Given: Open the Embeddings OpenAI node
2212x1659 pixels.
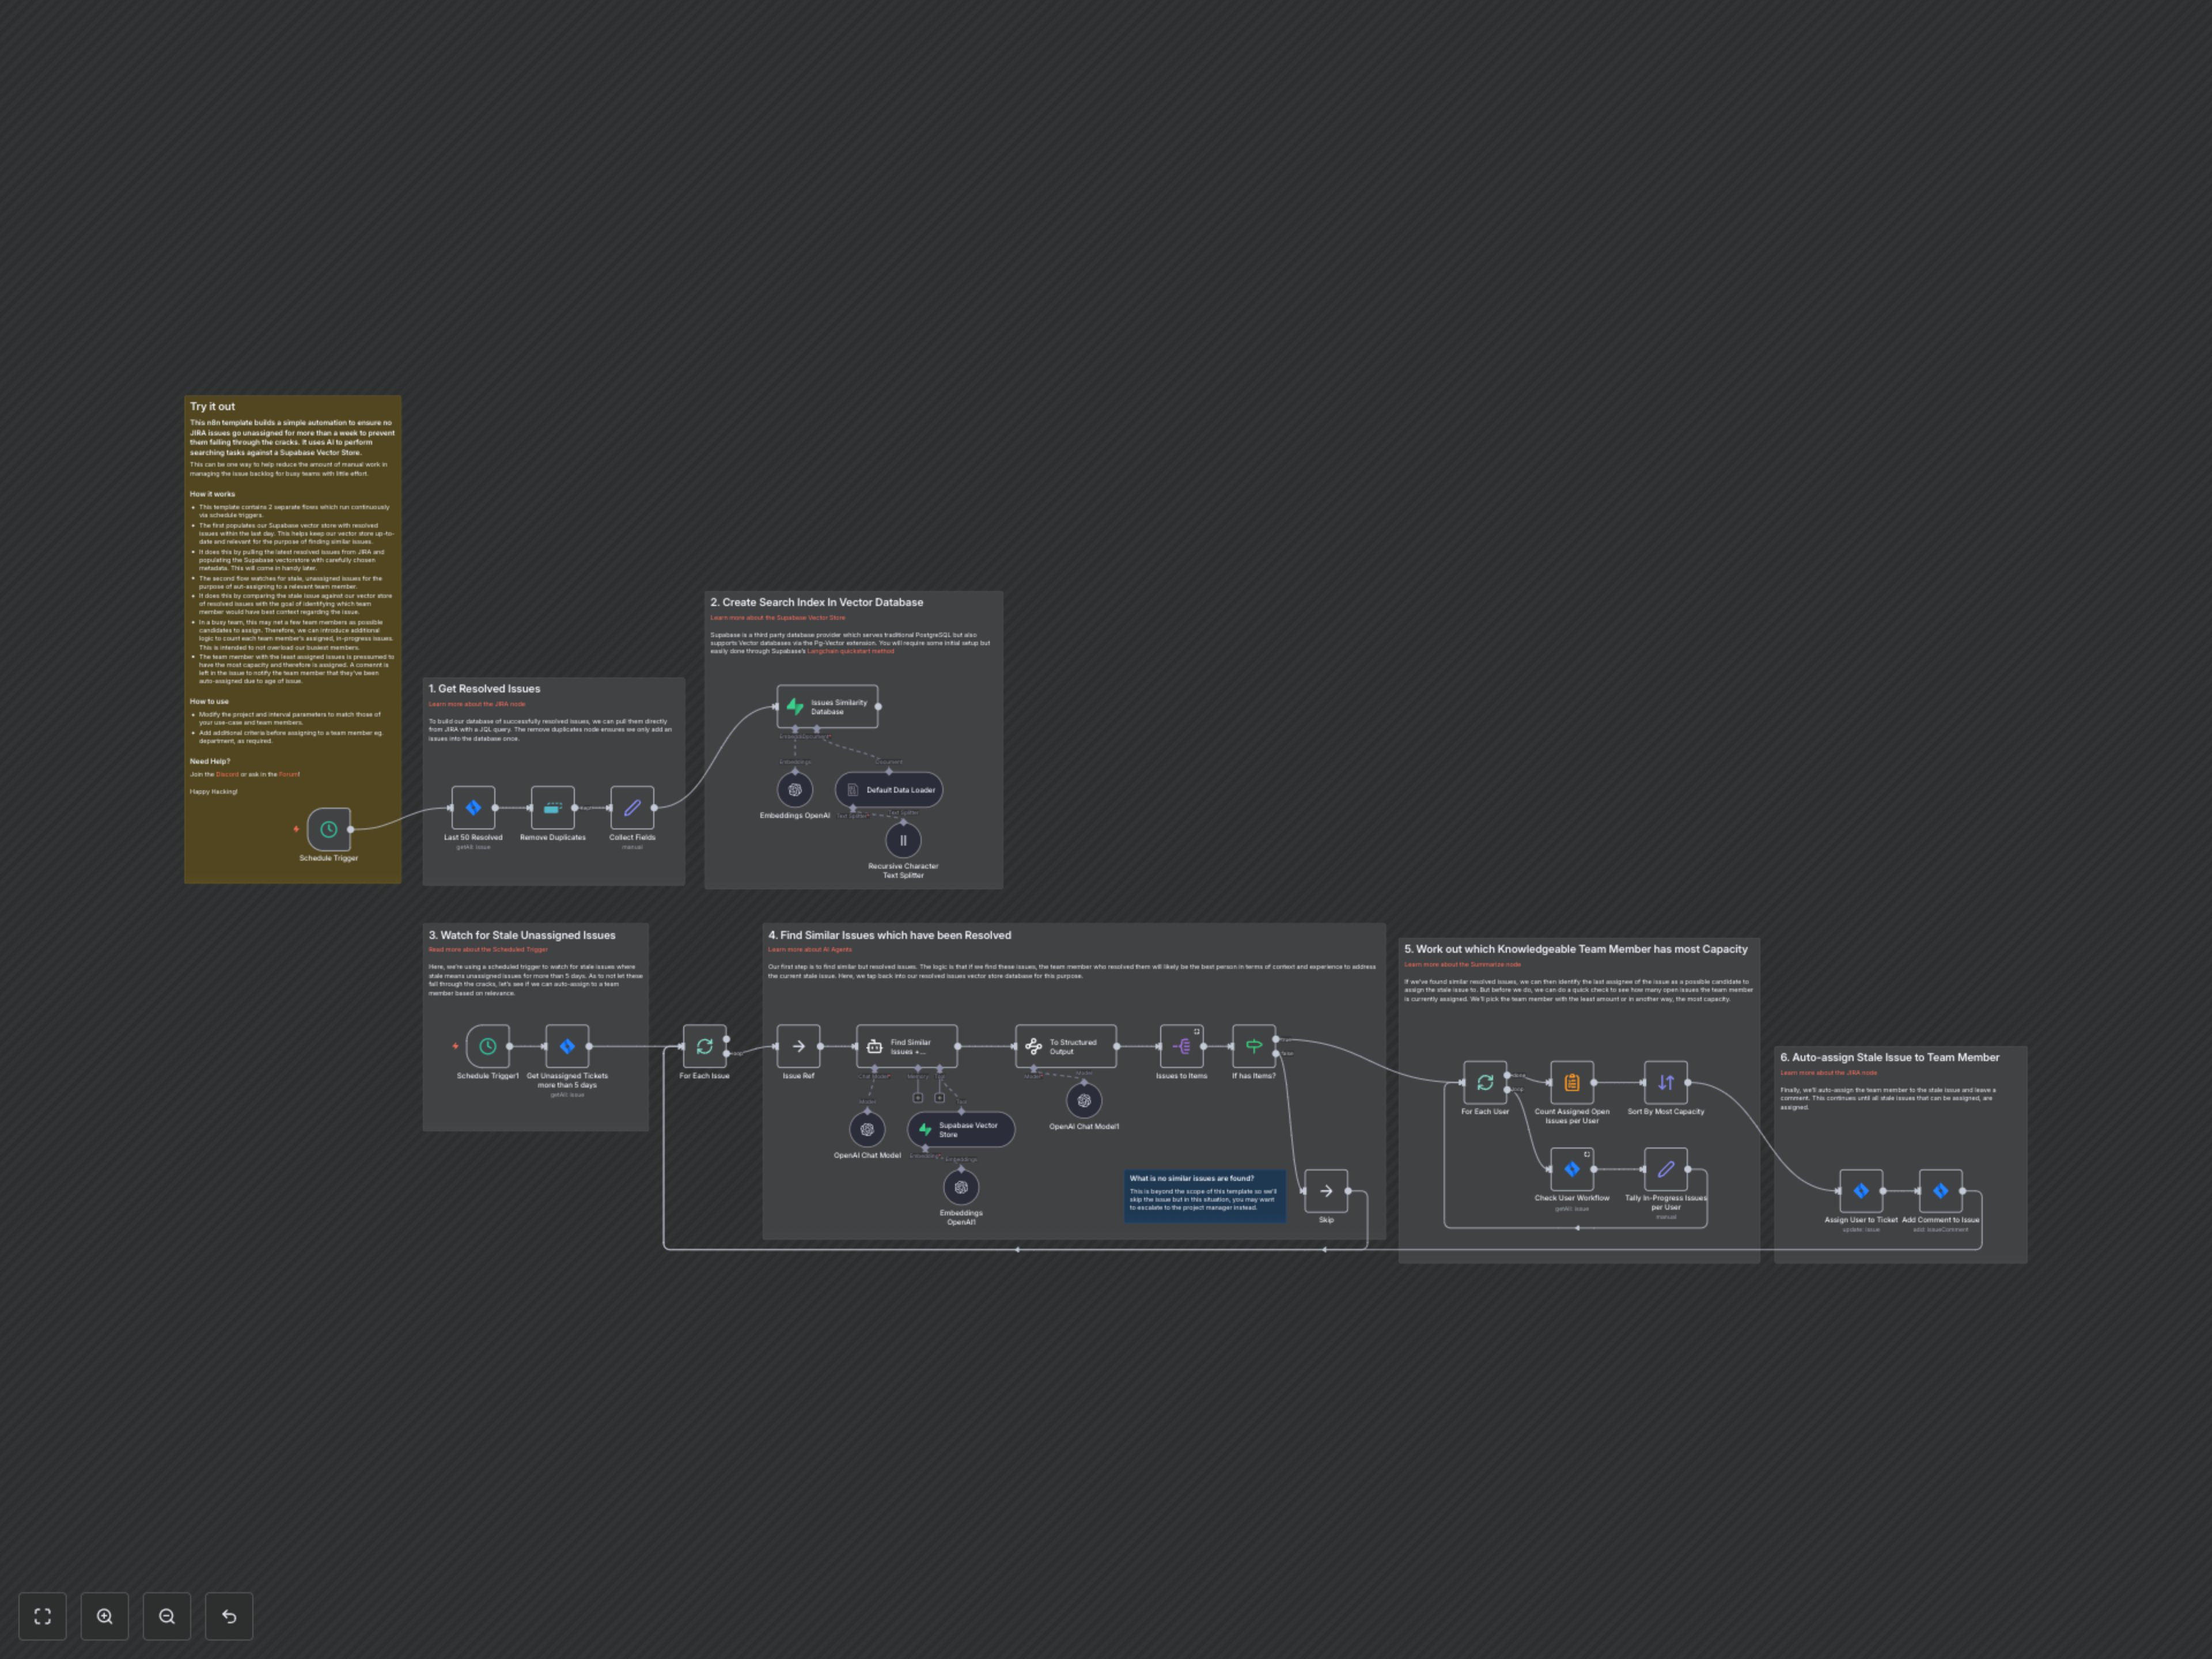Looking at the screenshot, I should pos(795,789).
